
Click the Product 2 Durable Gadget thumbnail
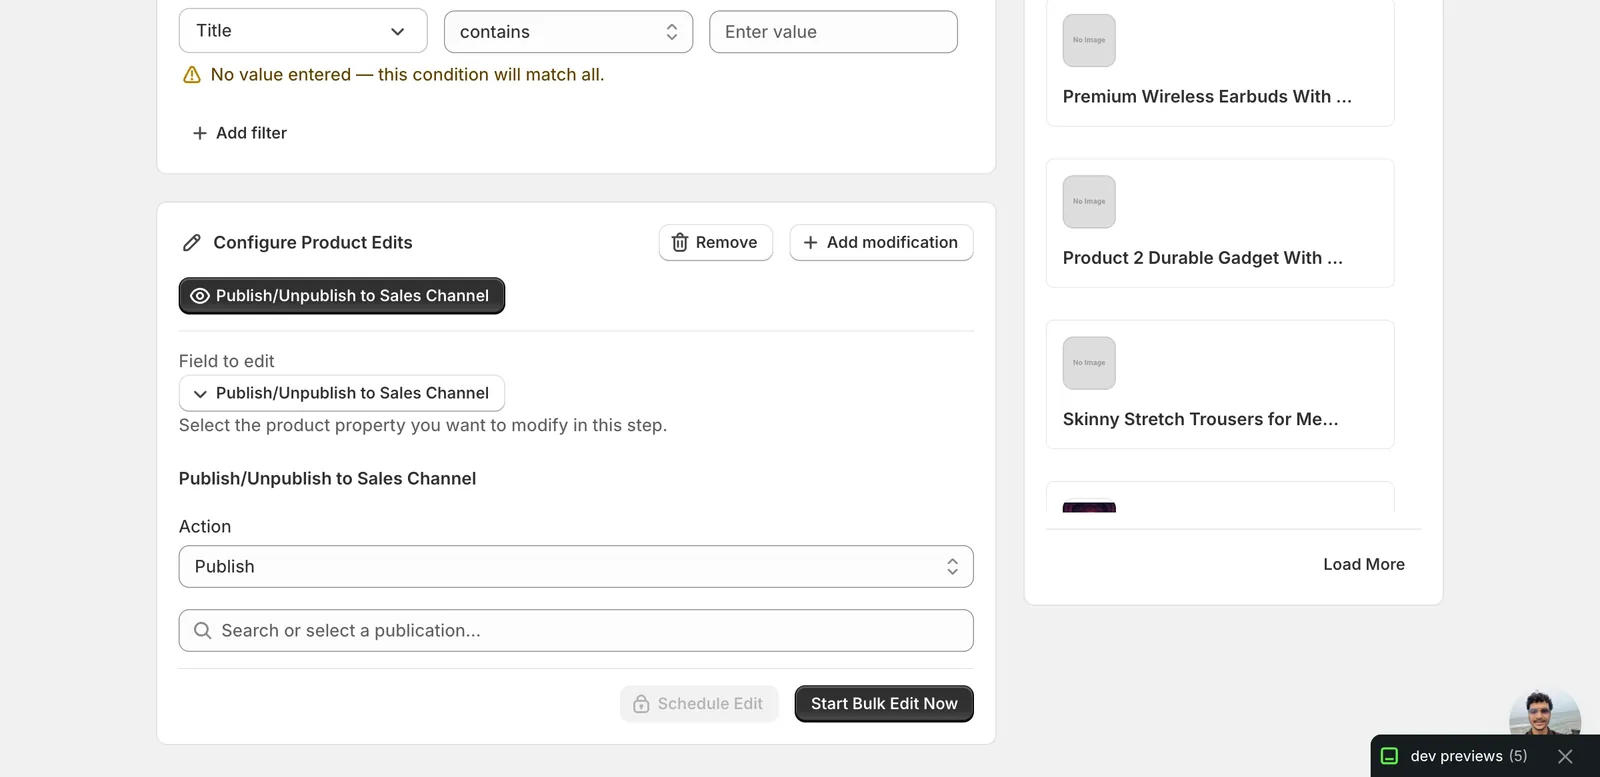pos(1089,202)
